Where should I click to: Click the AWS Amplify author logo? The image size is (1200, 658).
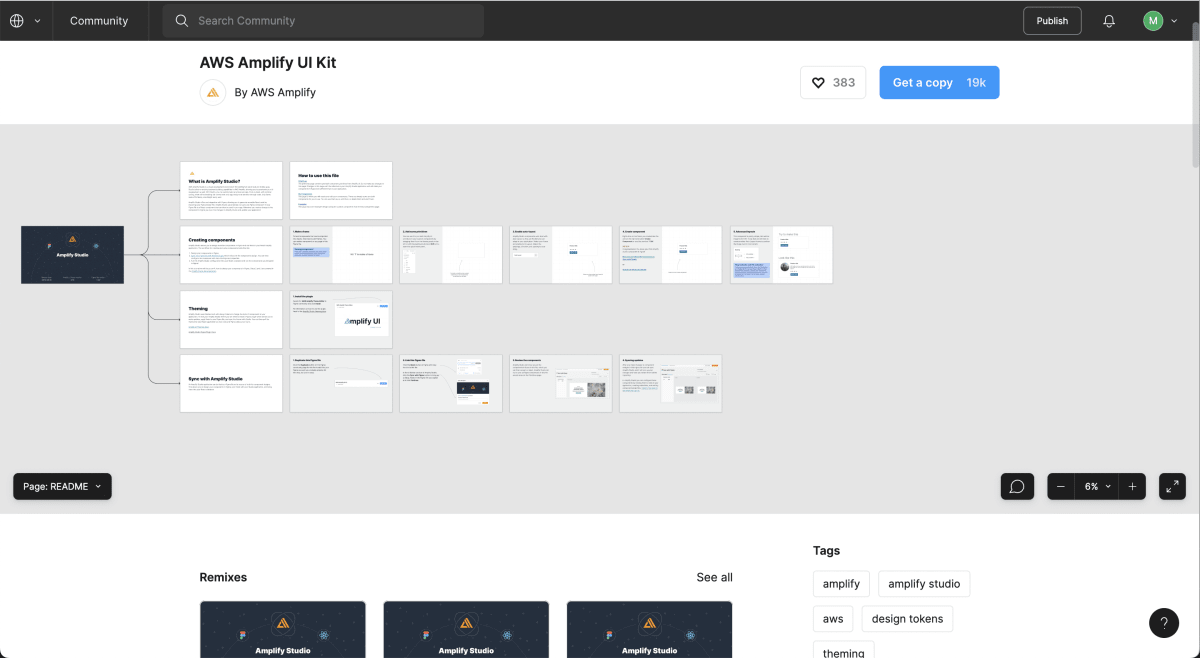coord(213,92)
